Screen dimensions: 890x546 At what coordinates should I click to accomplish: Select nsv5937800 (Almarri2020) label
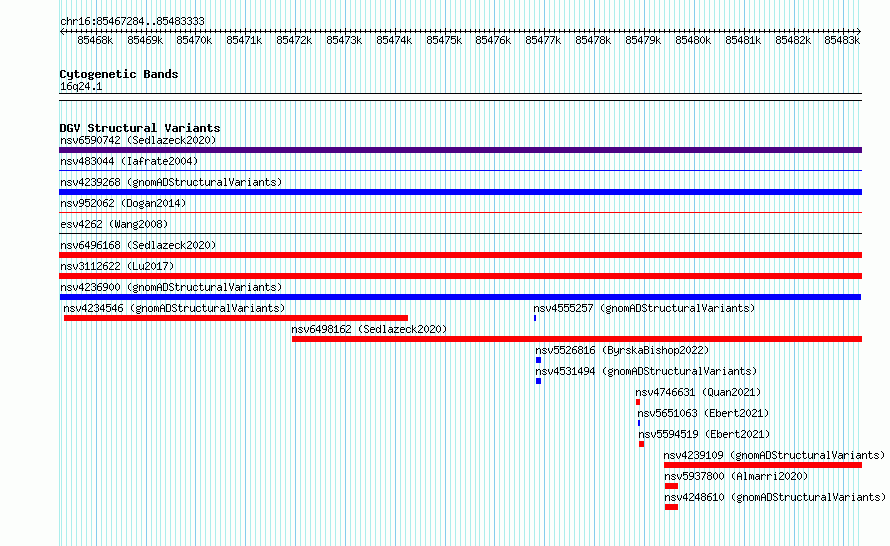[736, 476]
